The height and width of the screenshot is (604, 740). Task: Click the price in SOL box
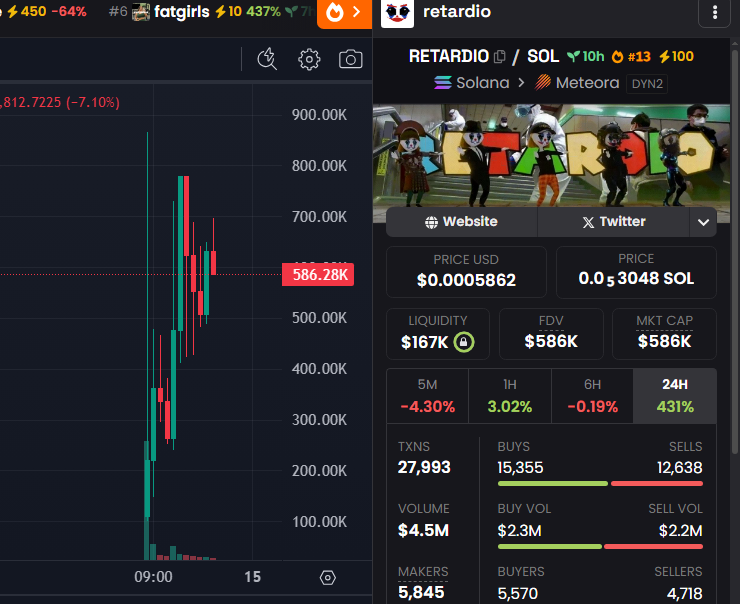[x=636, y=272]
